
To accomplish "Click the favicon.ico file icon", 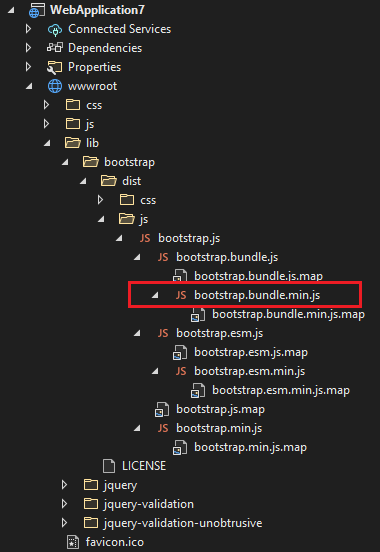I will (73, 542).
